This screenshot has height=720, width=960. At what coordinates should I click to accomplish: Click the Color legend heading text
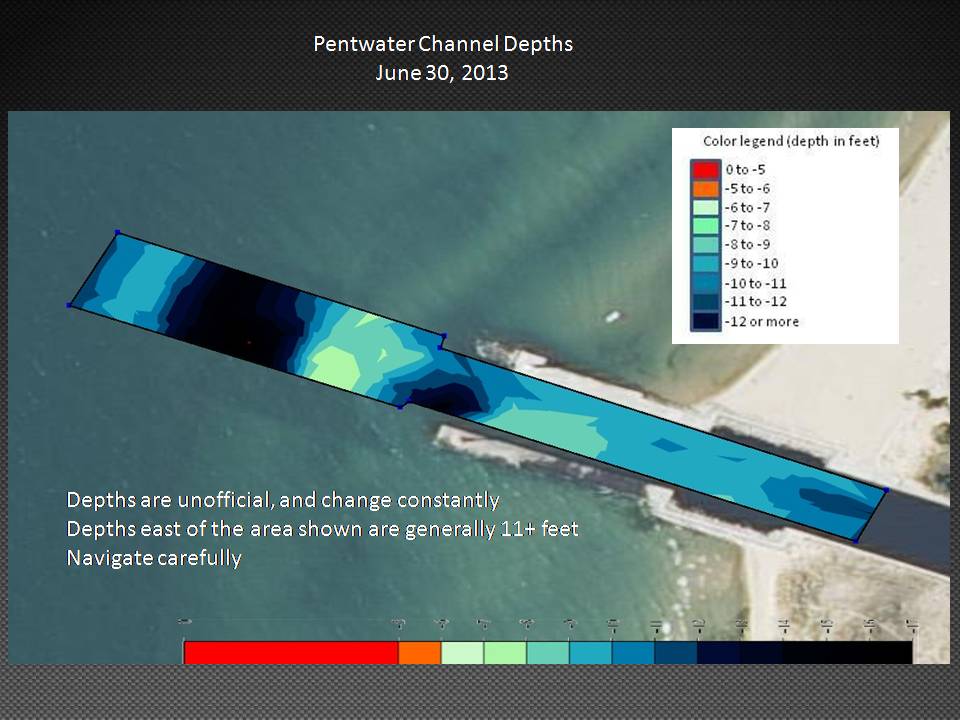coord(790,142)
